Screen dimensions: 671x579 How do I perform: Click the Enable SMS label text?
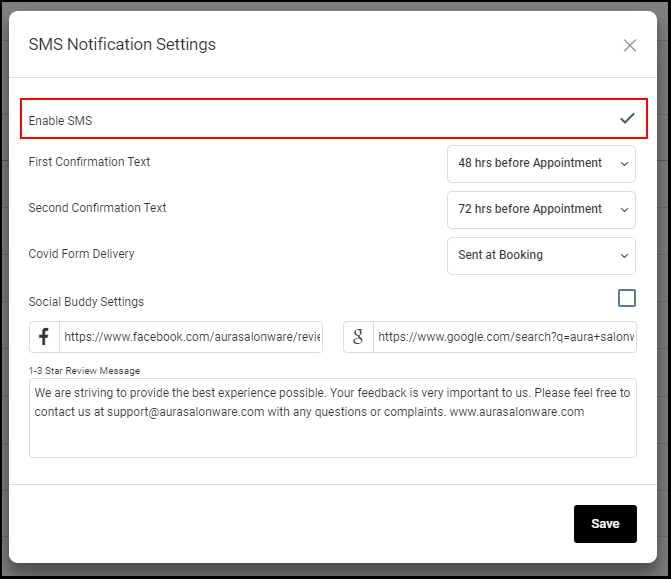60,121
